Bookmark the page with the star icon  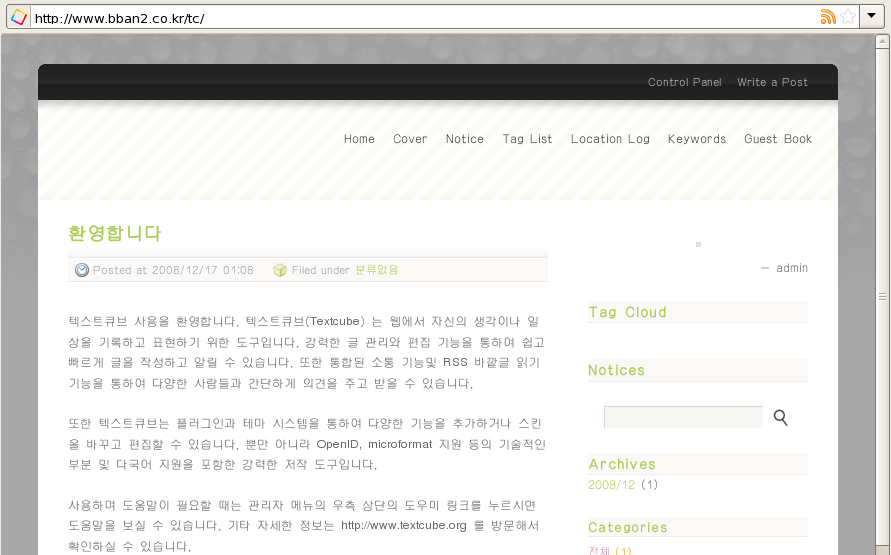[848, 17]
